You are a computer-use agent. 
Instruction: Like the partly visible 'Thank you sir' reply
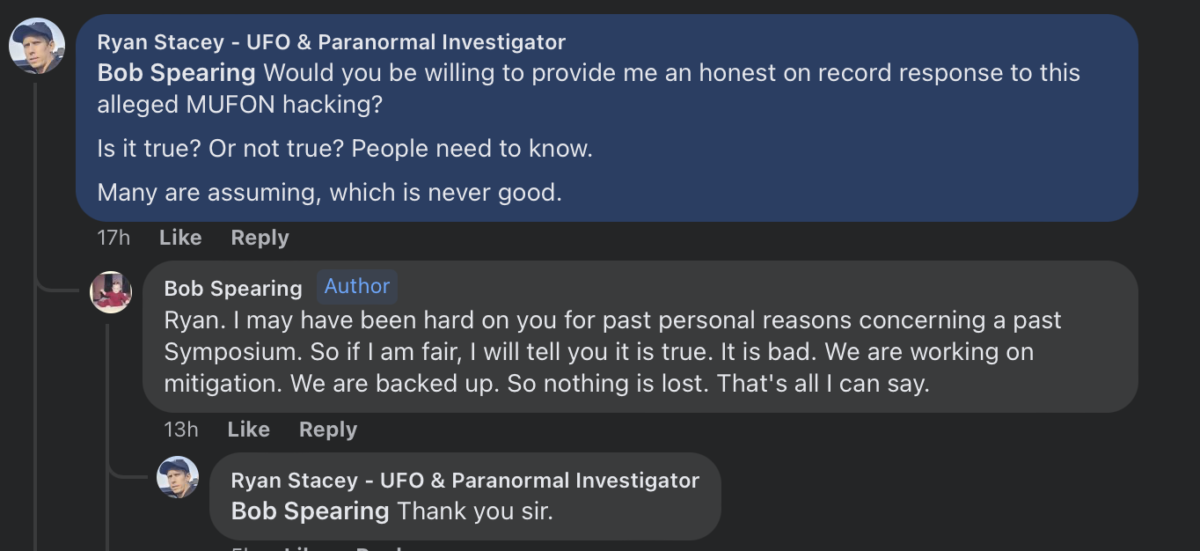pos(300,548)
